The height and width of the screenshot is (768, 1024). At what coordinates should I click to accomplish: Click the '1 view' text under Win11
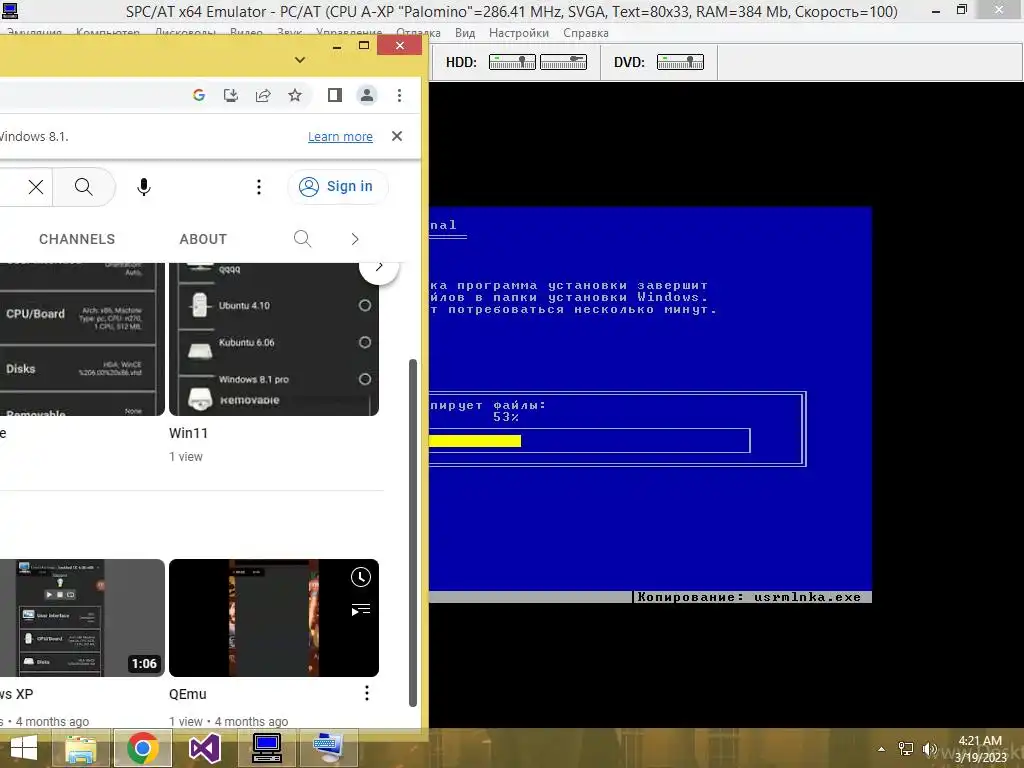tap(185, 457)
